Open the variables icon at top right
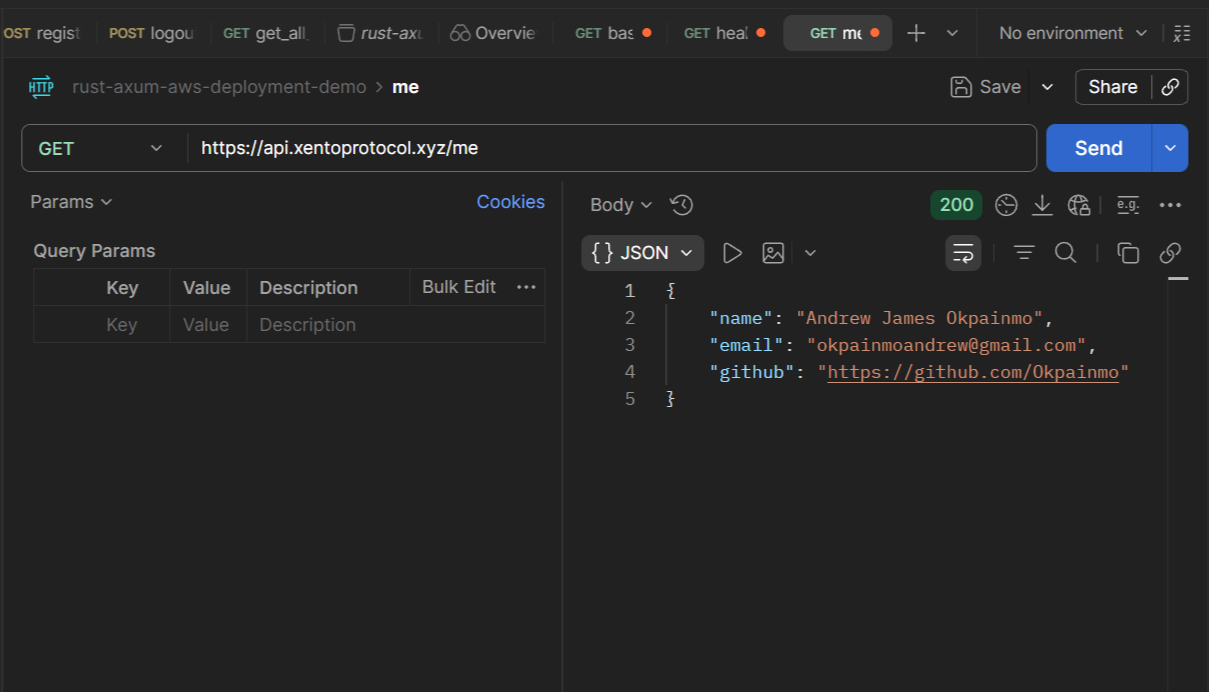The image size is (1209, 692). pos(1182,33)
